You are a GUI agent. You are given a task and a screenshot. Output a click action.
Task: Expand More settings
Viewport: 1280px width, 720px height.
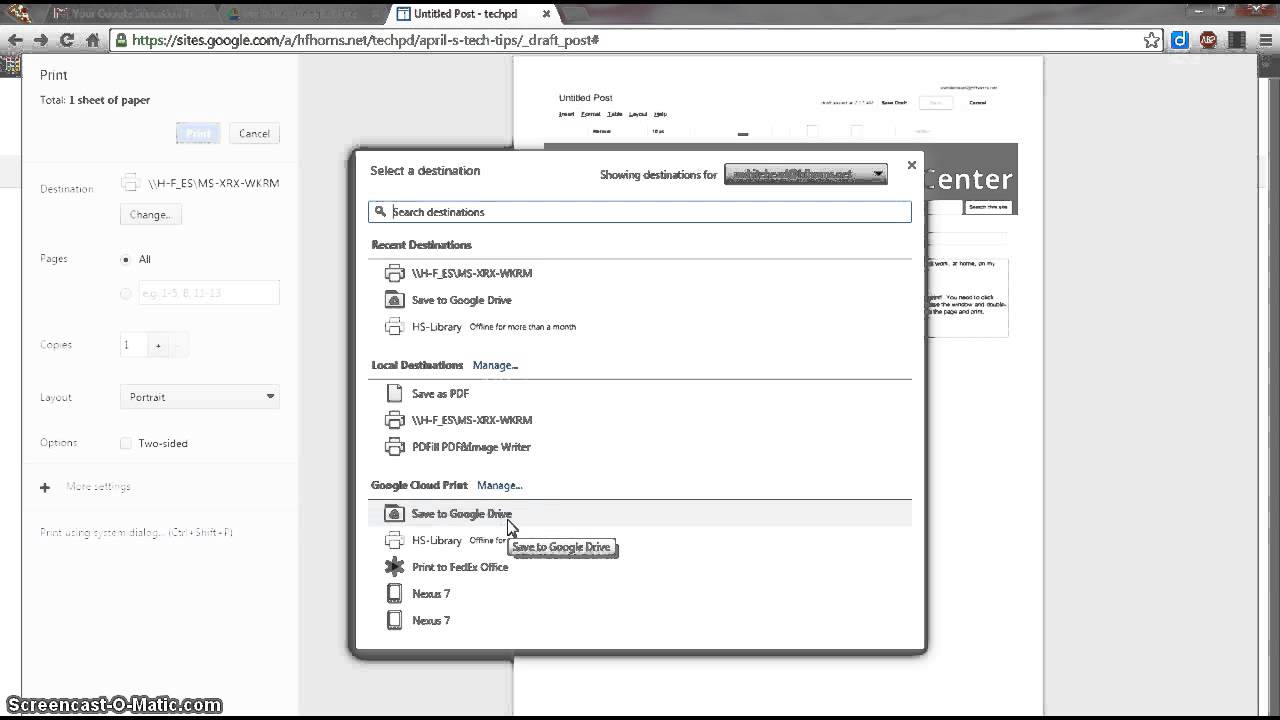point(98,487)
